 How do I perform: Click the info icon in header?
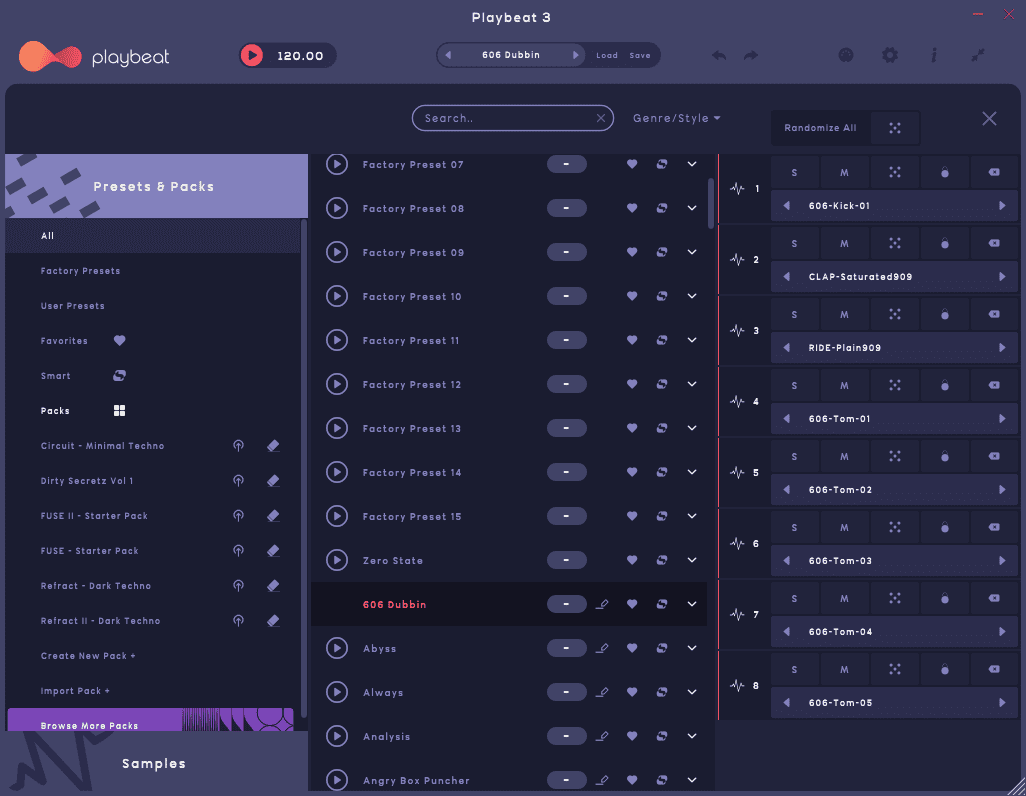coord(934,55)
